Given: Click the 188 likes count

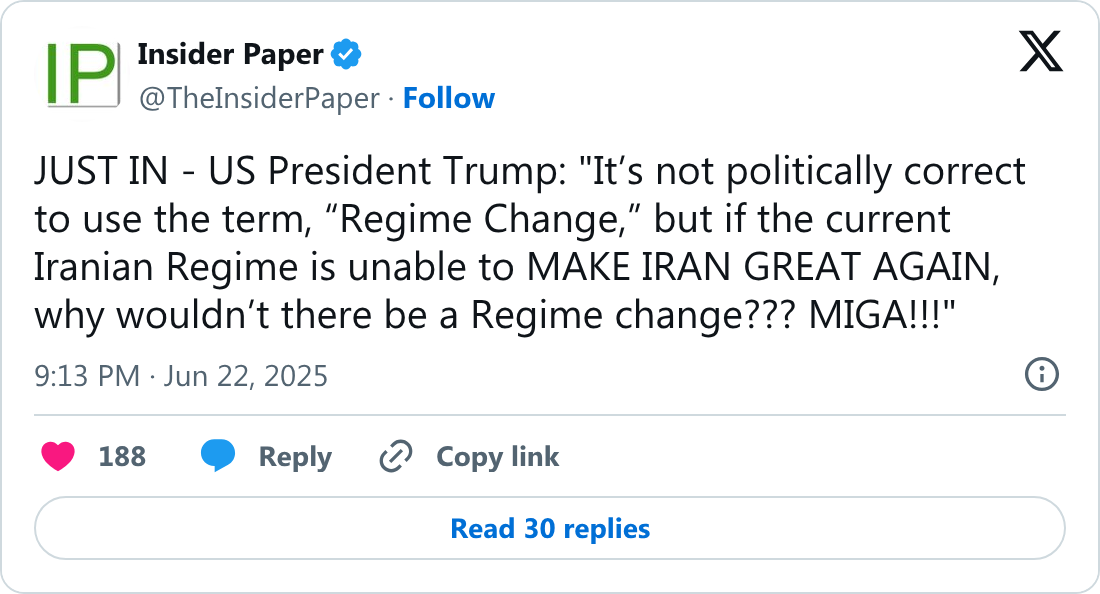Looking at the screenshot, I should pos(122,457).
